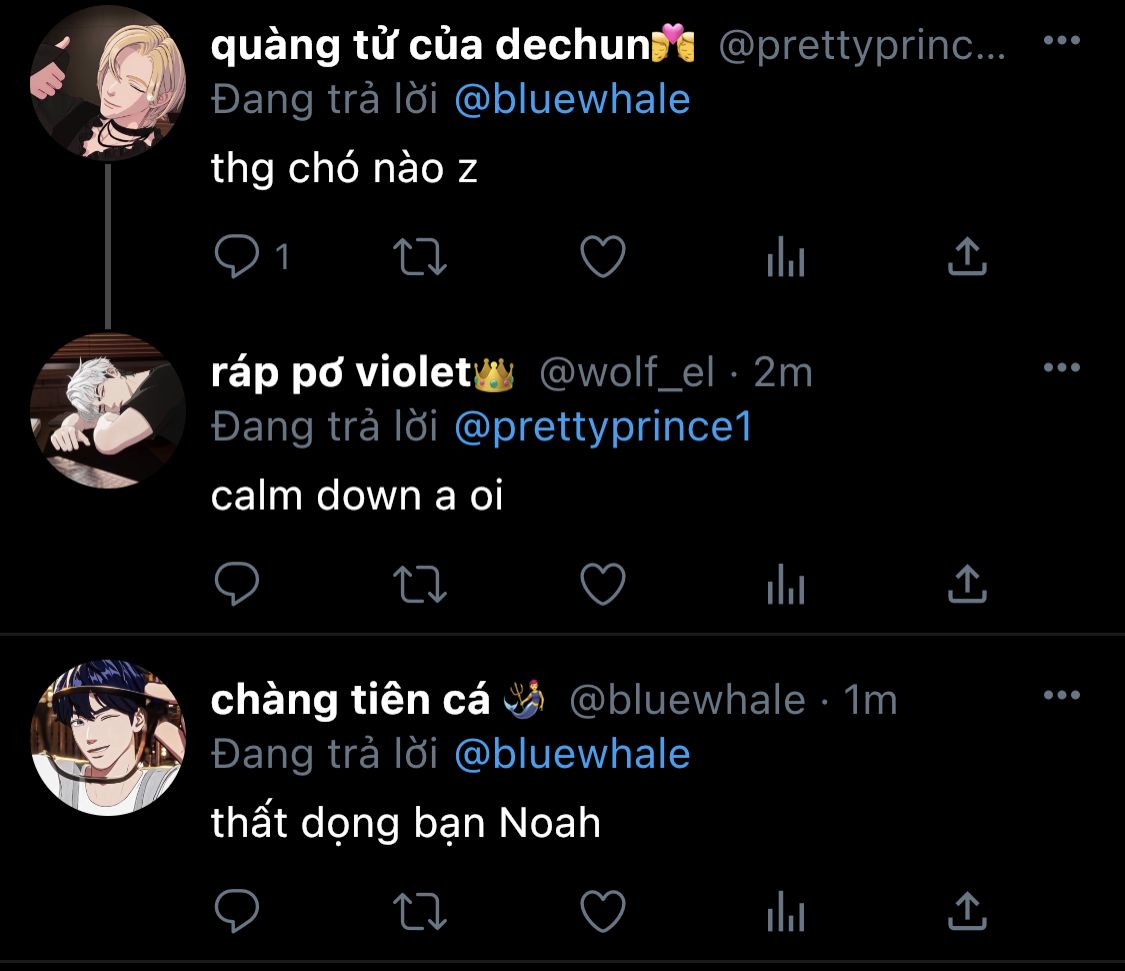Open chàng tiên cá's avatar picture
1125x971 pixels.
click(108, 737)
